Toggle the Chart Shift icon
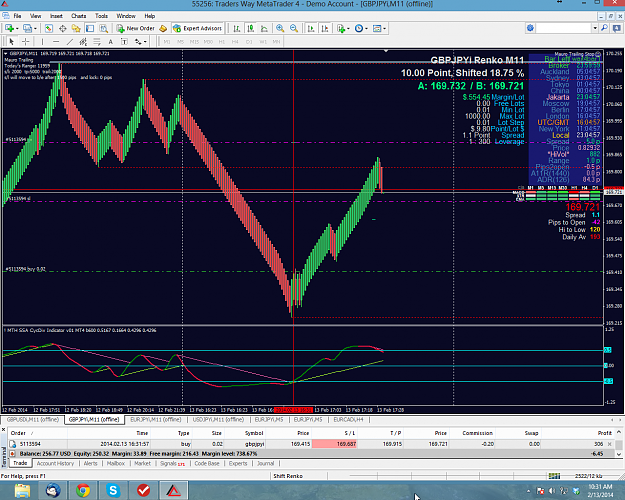The height and width of the screenshot is (500, 625). tap(325, 28)
